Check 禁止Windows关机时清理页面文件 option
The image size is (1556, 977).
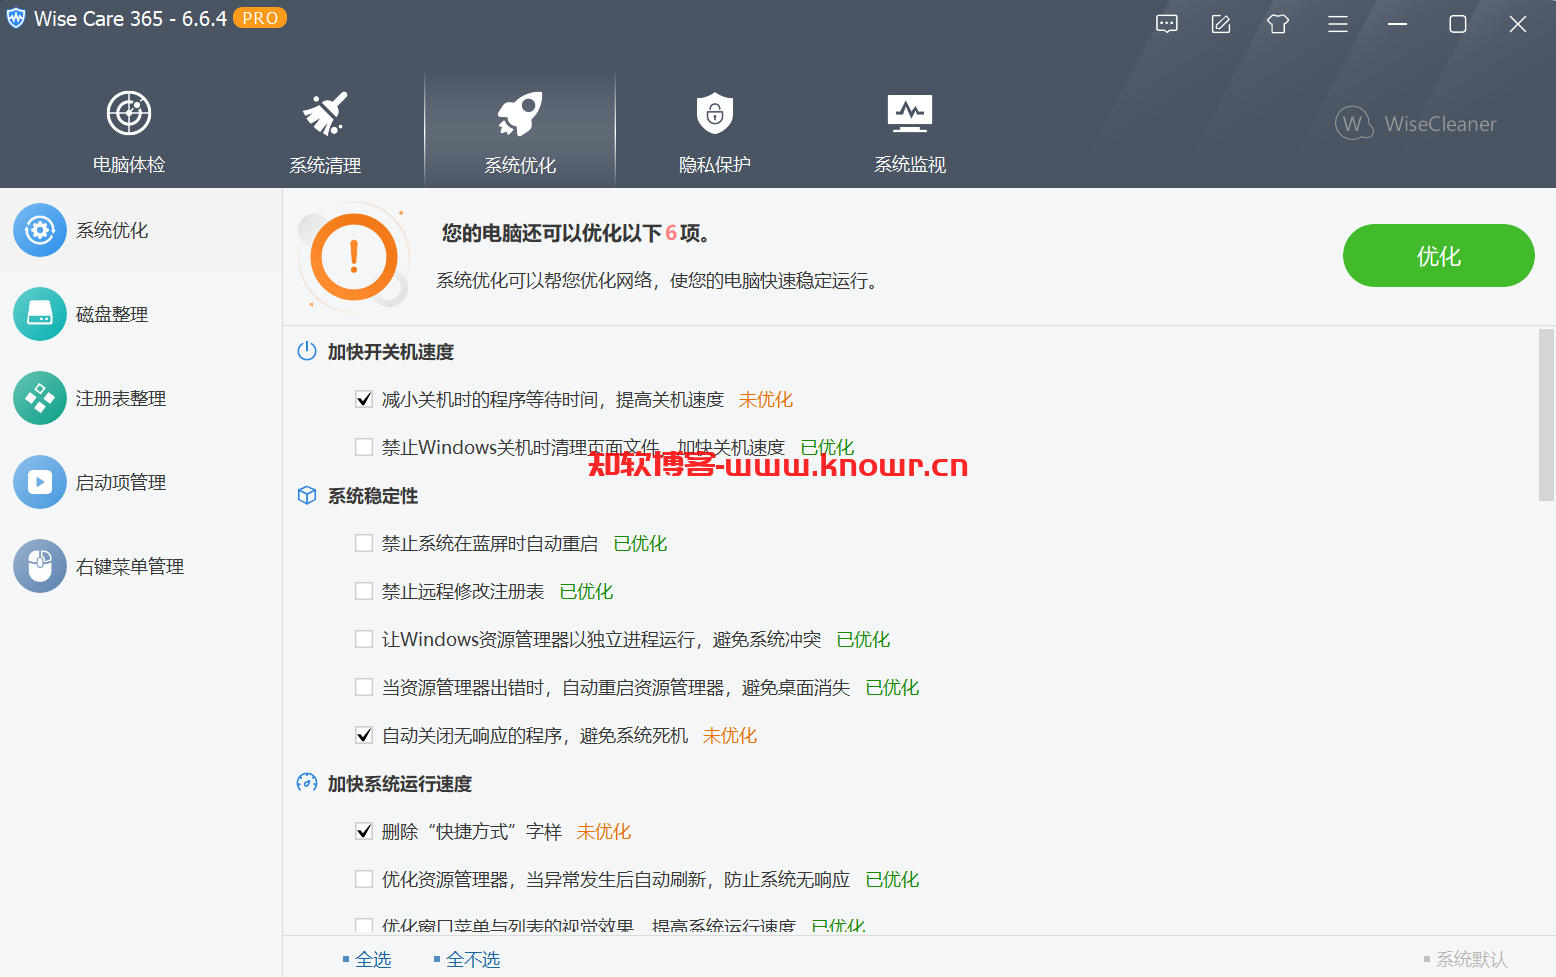point(364,447)
